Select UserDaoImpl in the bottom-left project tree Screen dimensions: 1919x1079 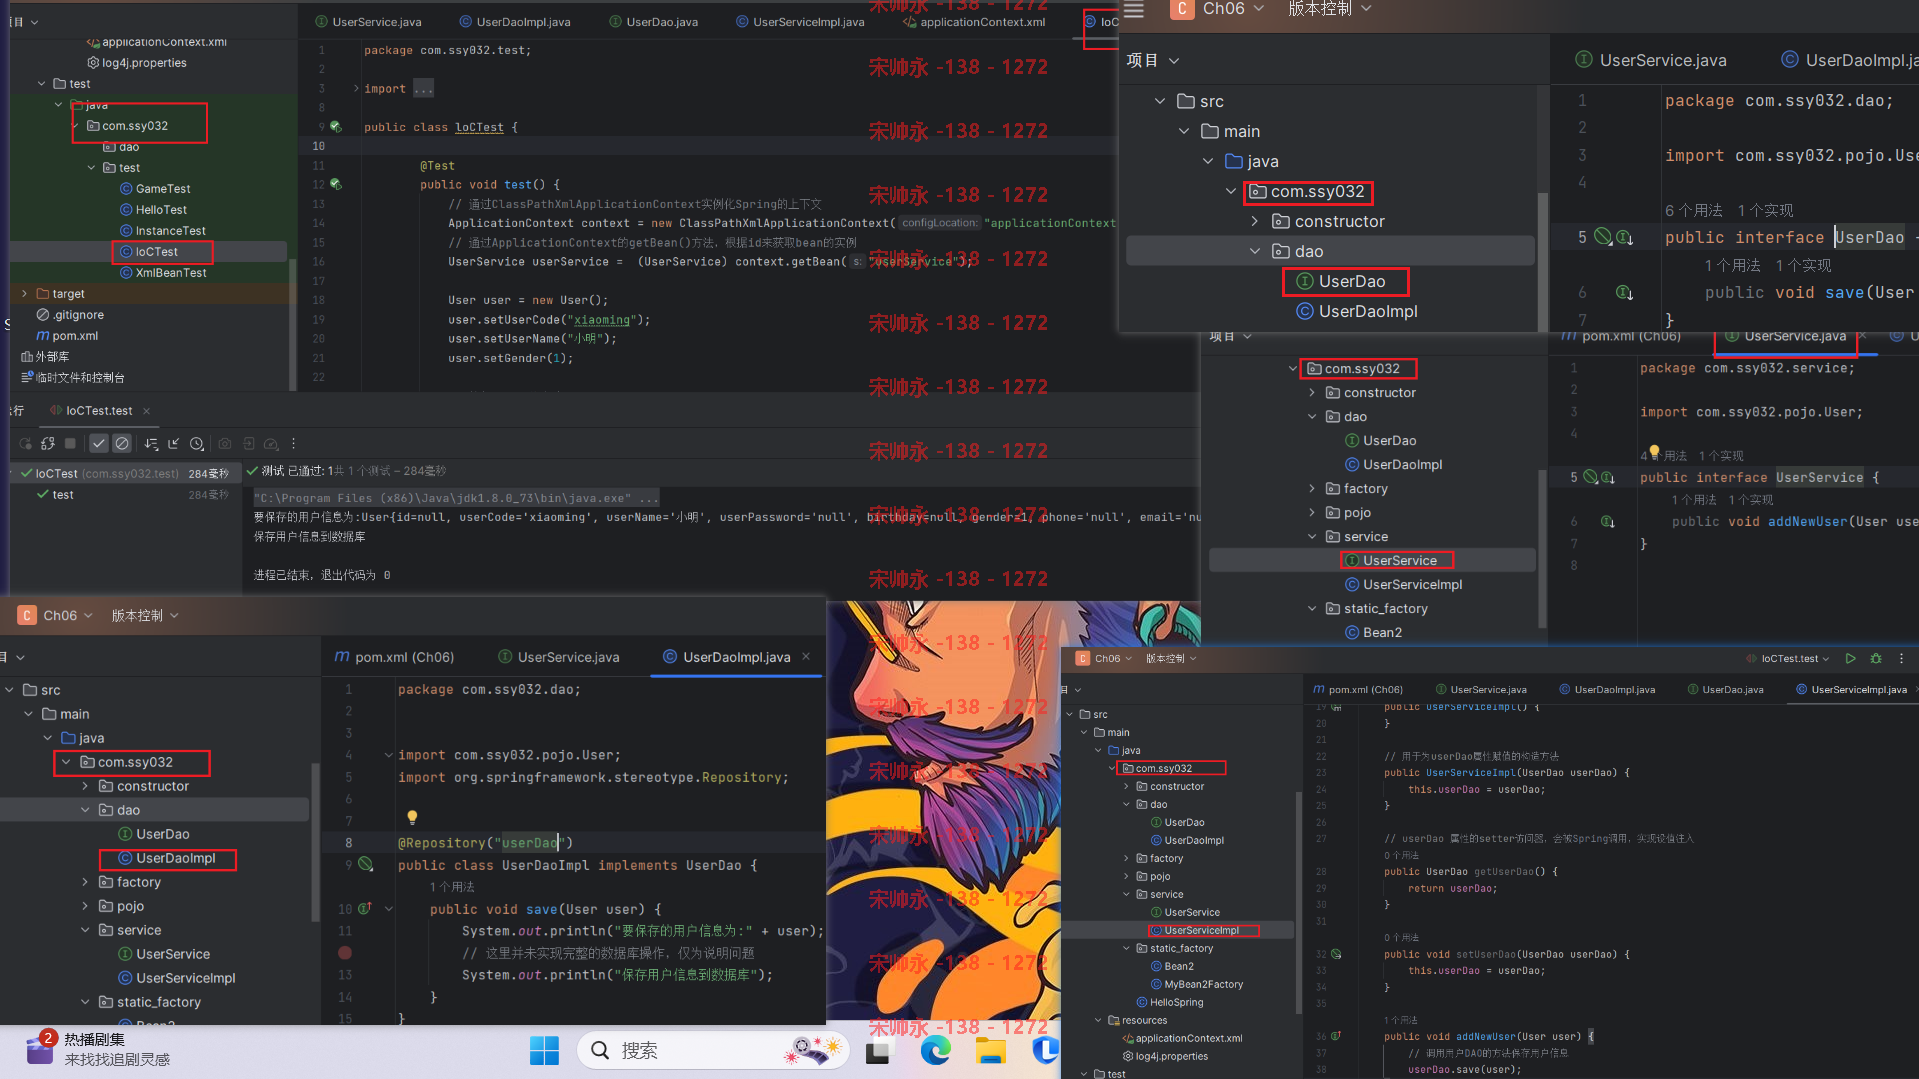pyautogui.click(x=175, y=858)
